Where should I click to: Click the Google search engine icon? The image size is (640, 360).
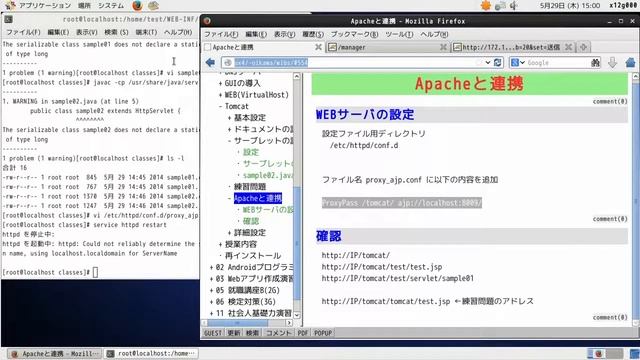515,62
